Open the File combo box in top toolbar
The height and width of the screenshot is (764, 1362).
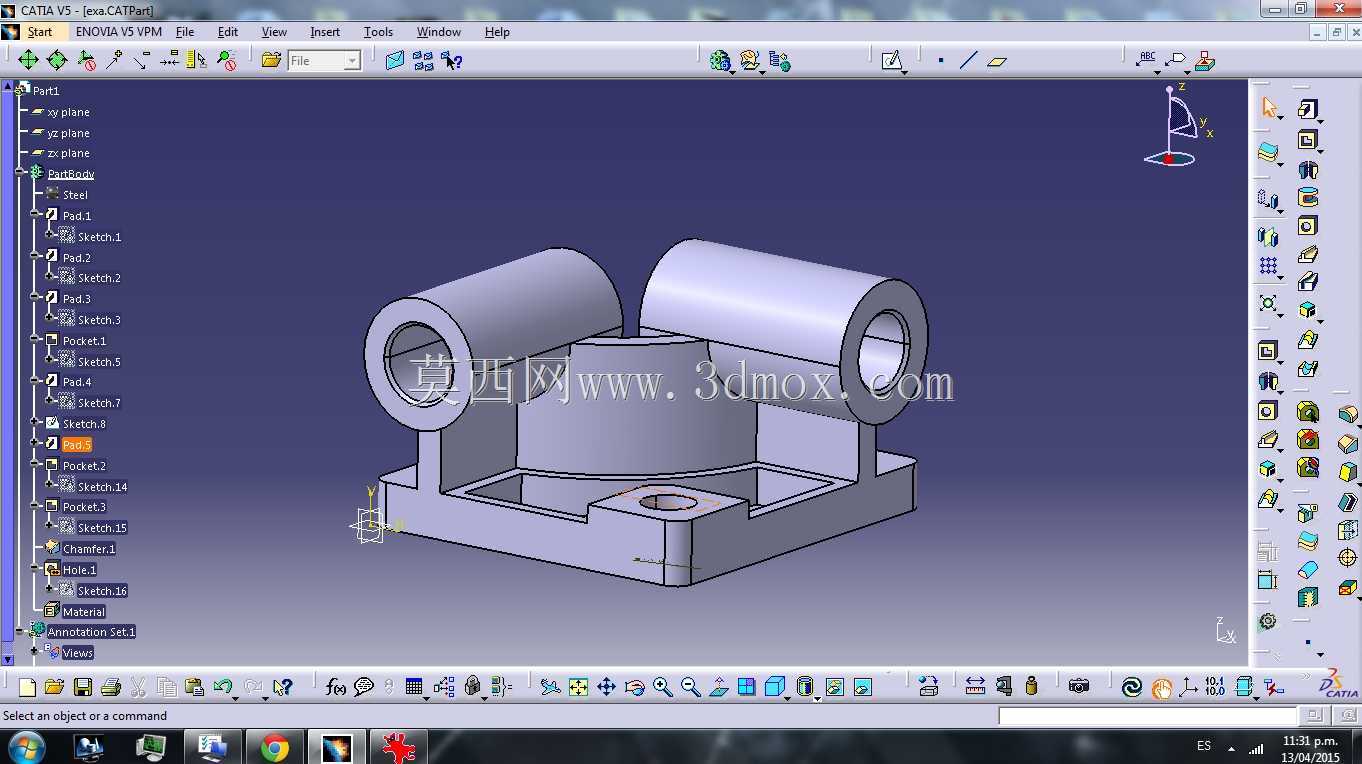[324, 61]
